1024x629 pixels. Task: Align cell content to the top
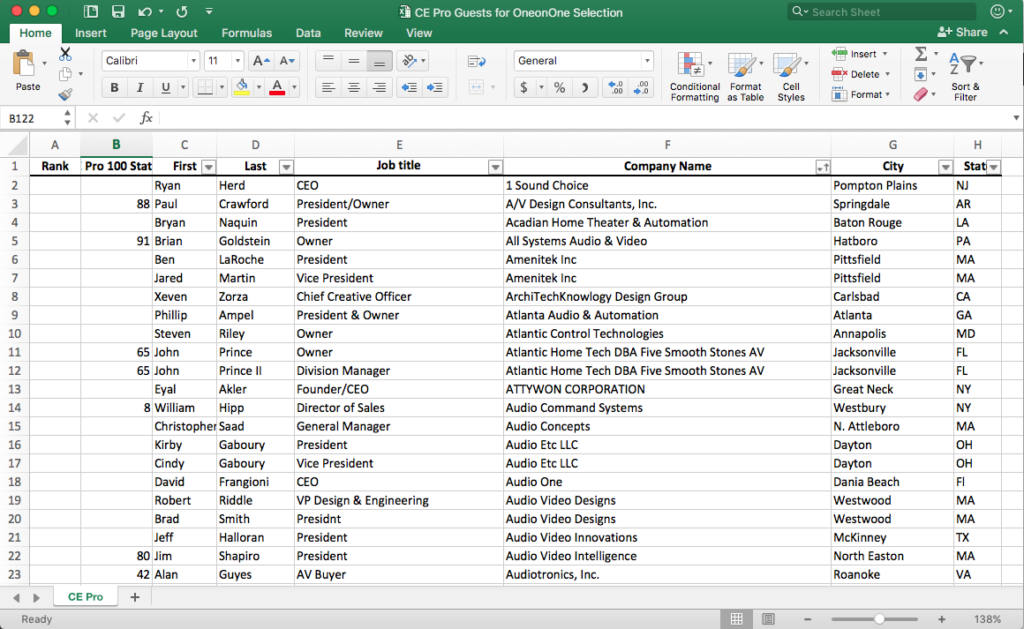[328, 61]
